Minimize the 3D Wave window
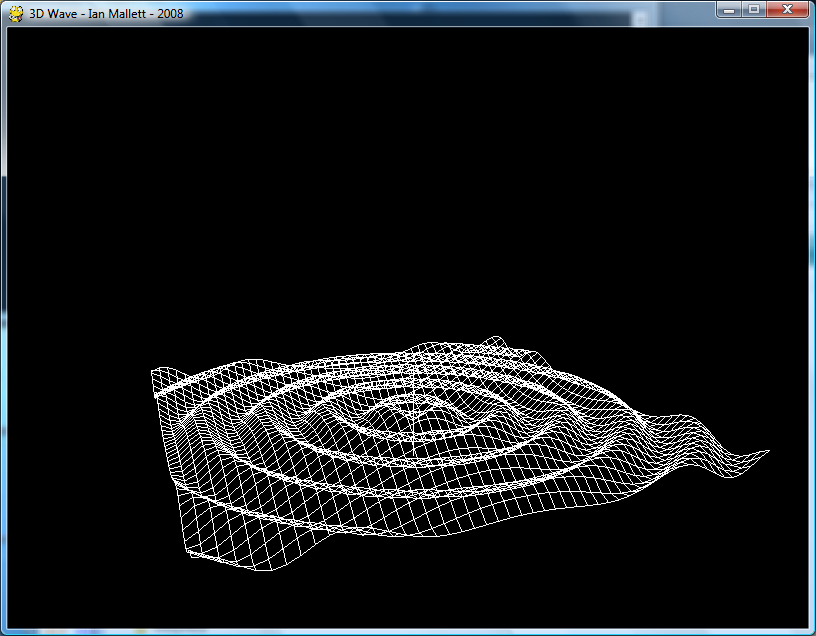Image resolution: width=816 pixels, height=636 pixels. tap(728, 10)
